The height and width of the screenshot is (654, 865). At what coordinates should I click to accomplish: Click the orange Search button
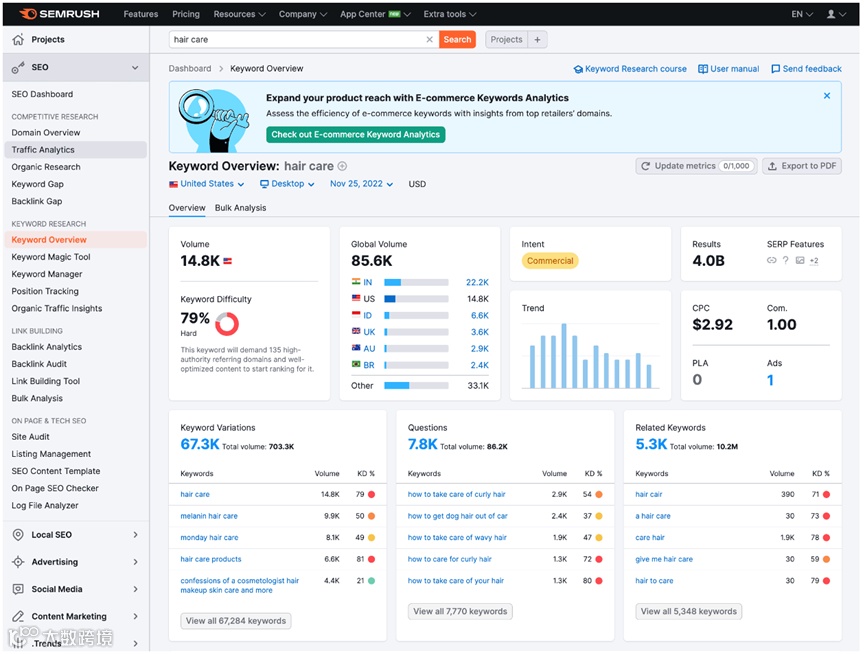tap(457, 40)
